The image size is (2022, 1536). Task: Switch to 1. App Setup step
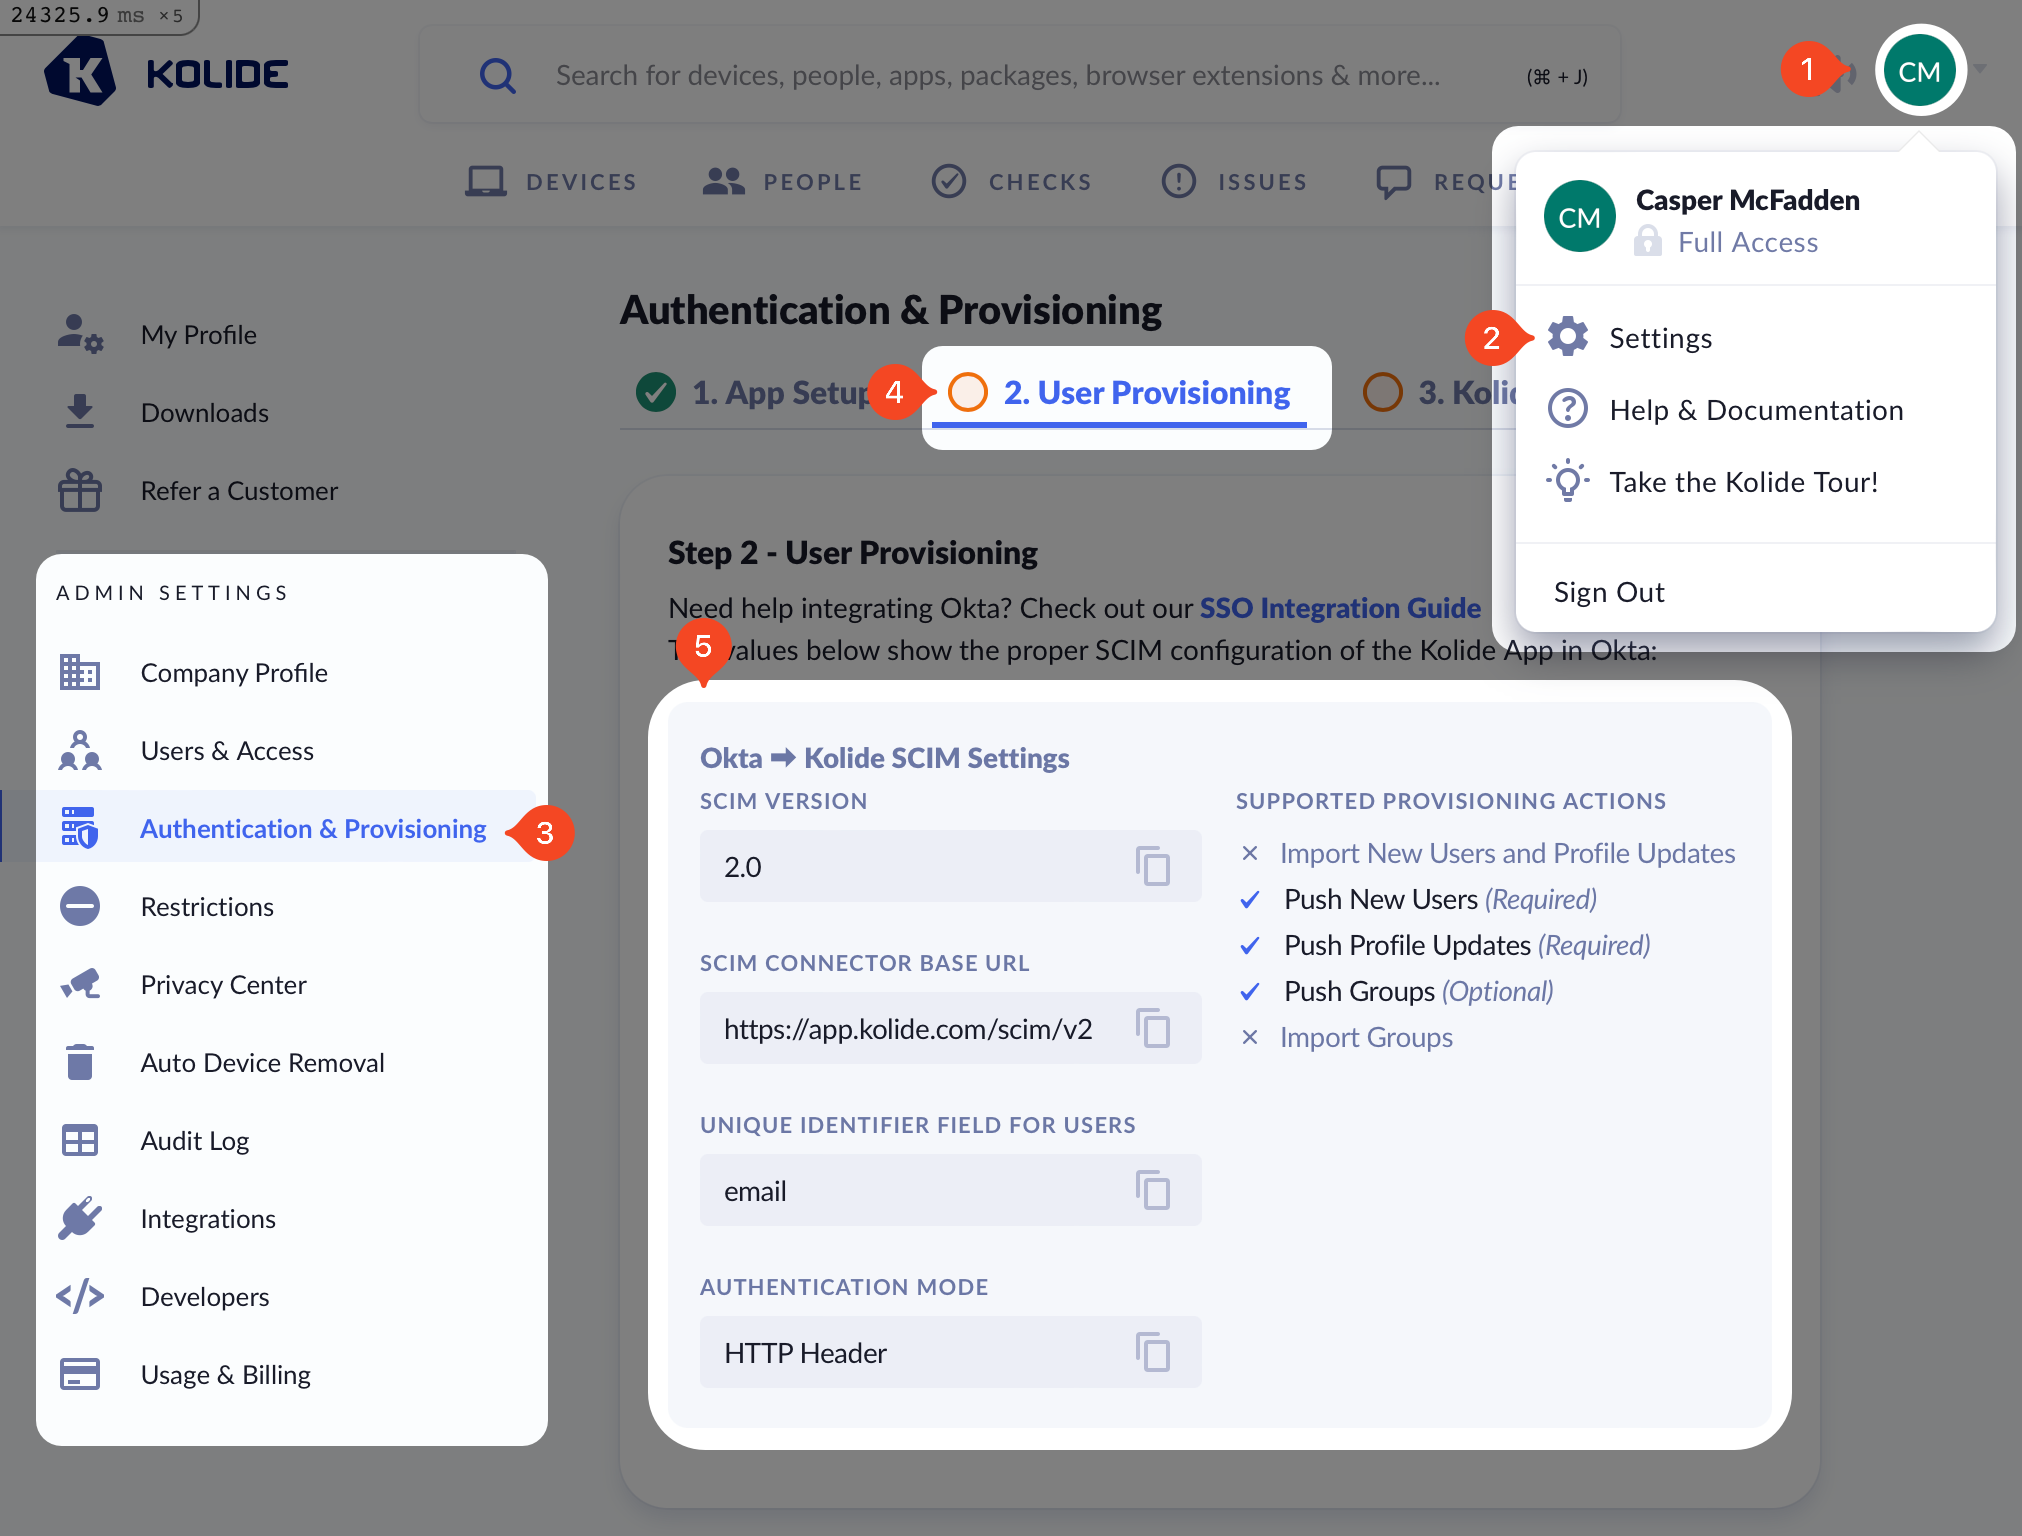[754, 392]
